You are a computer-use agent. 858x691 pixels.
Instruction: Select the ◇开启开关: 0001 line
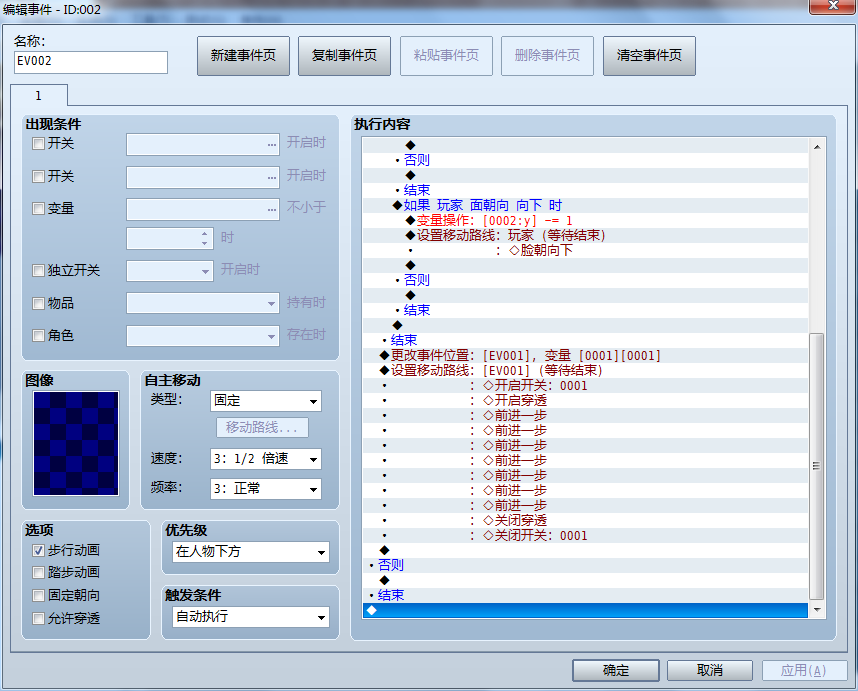click(585, 386)
